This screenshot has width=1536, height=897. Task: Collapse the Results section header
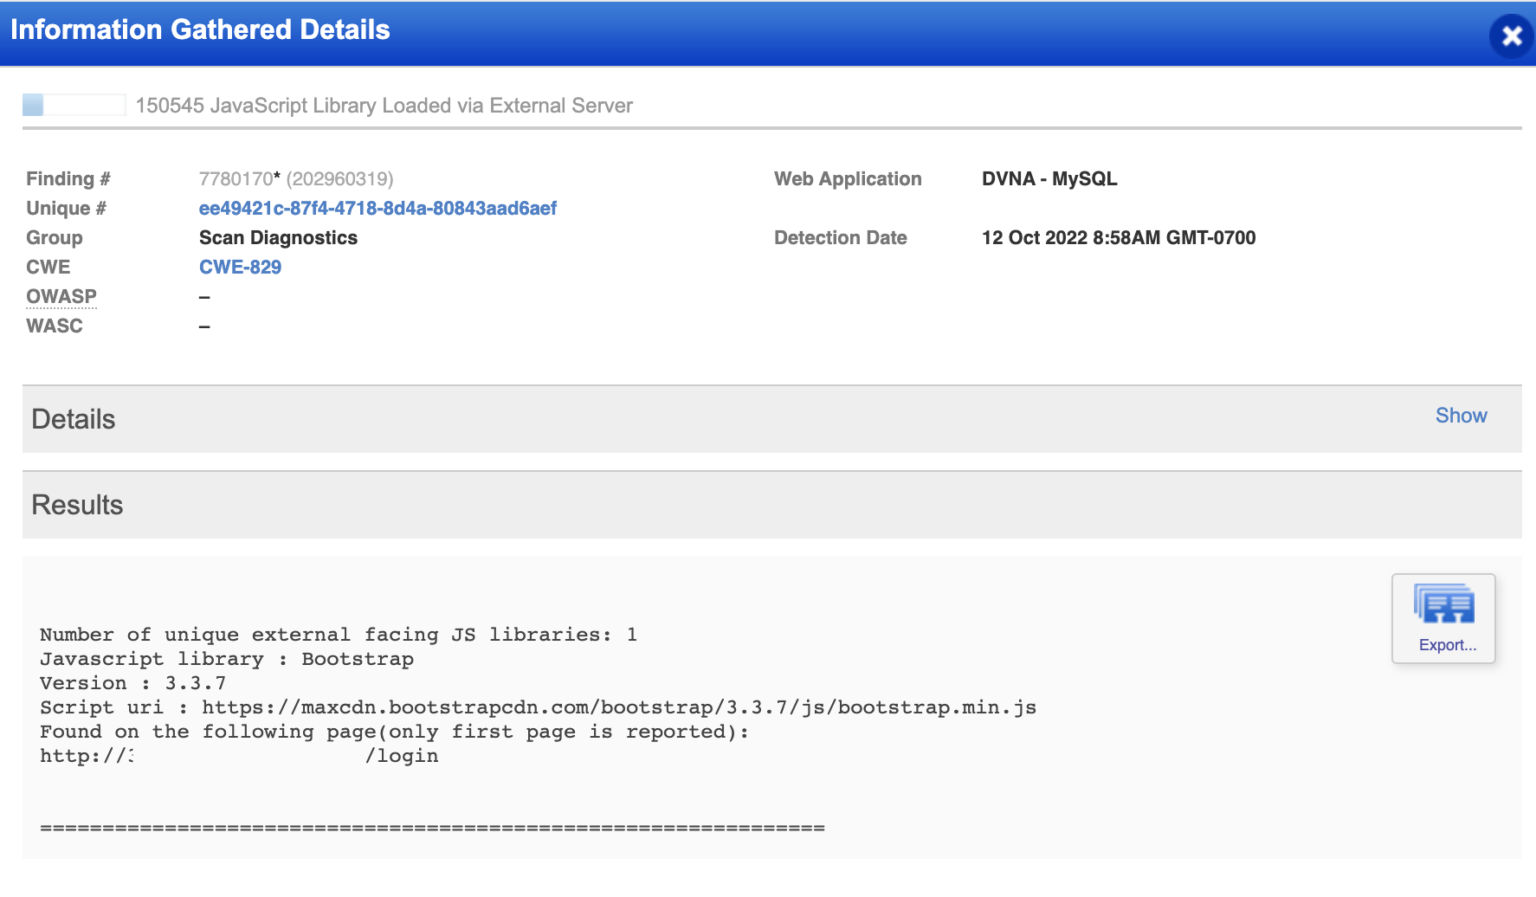(x=772, y=505)
